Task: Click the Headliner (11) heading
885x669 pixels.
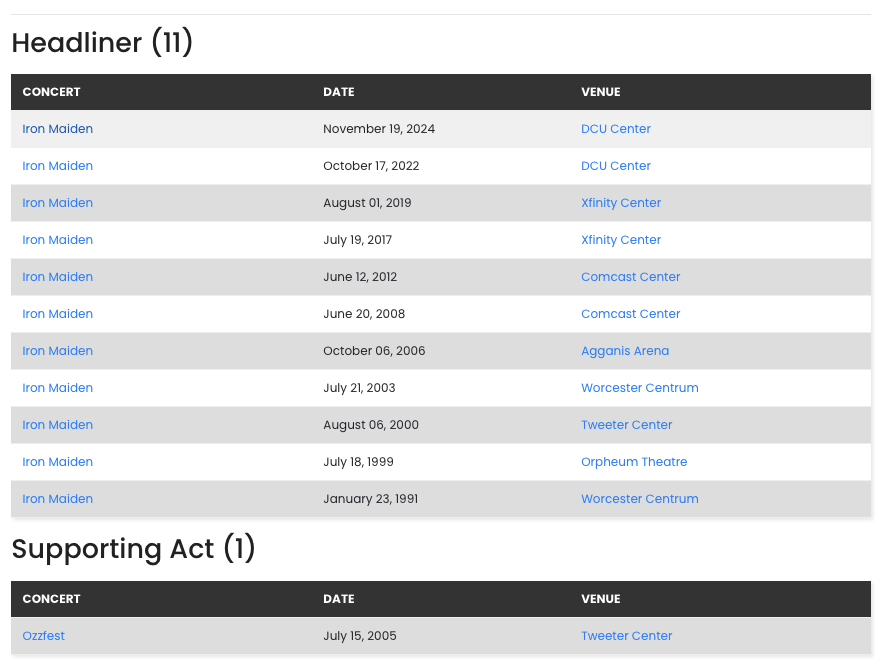Action: pyautogui.click(x=102, y=43)
